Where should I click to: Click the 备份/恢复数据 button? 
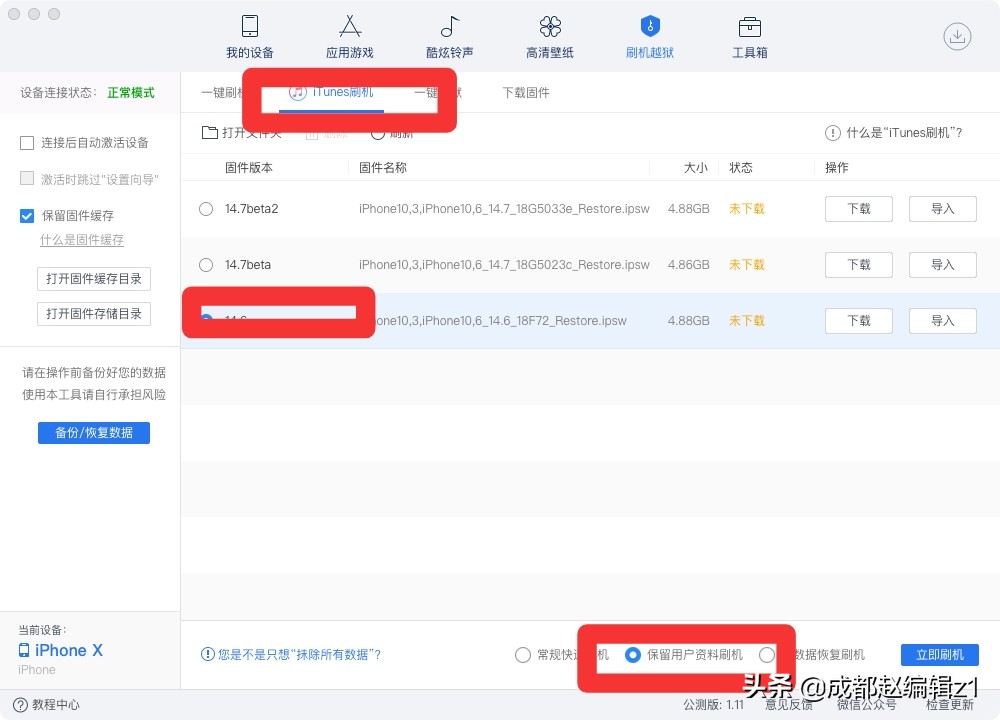coord(93,432)
